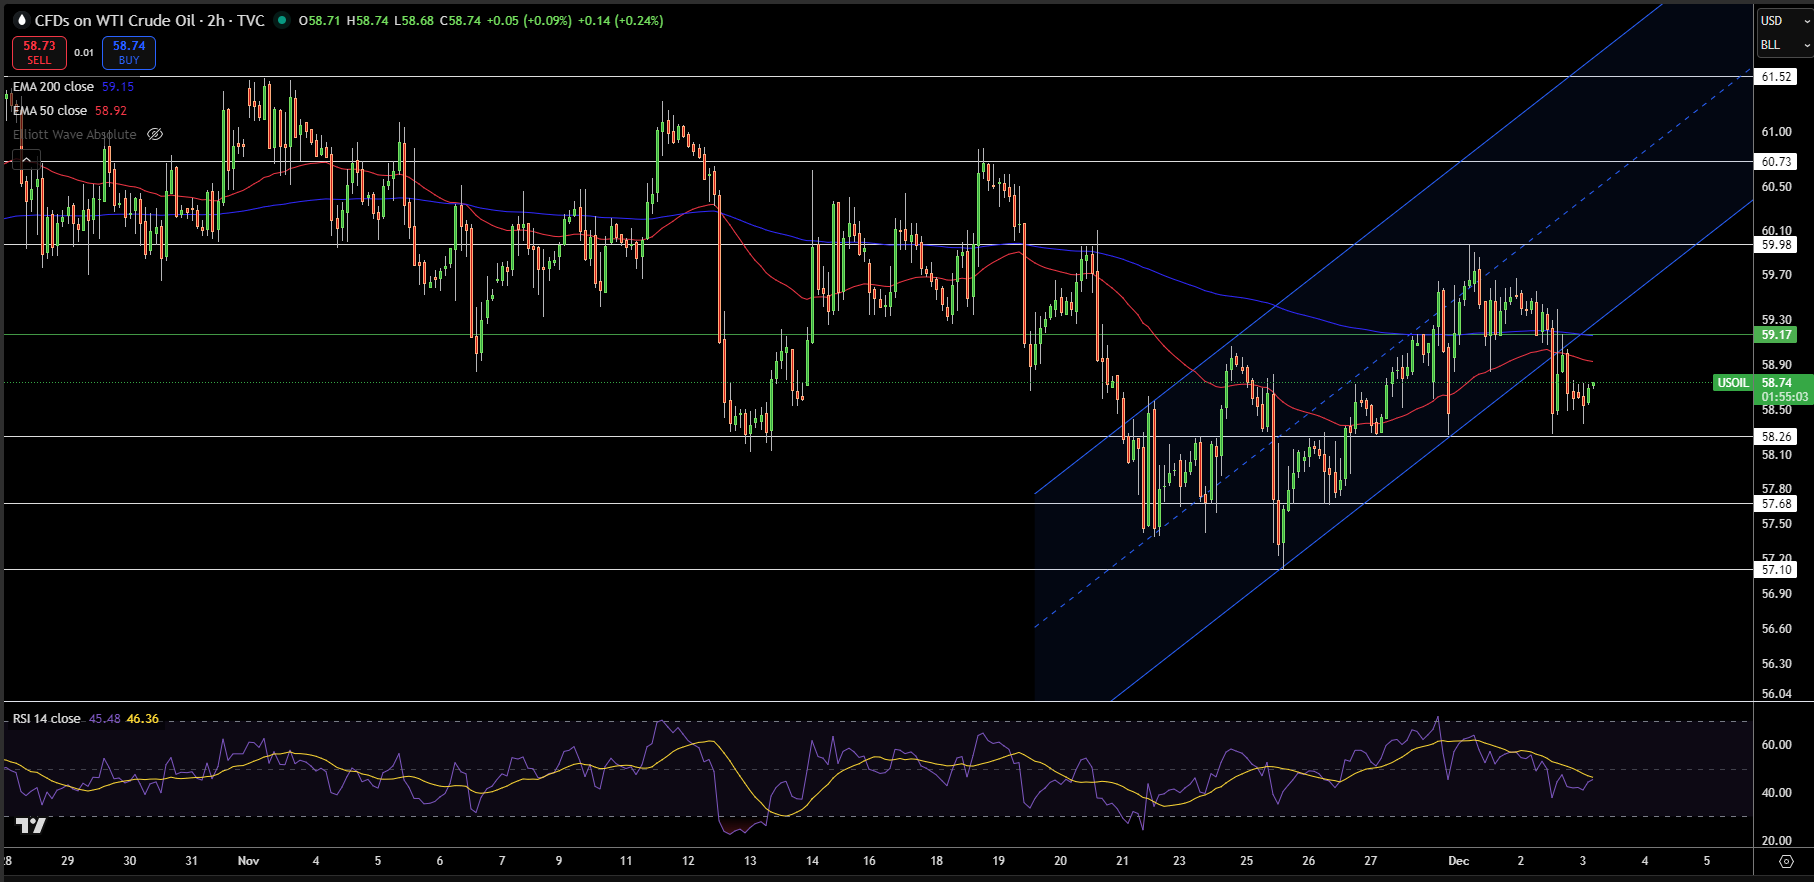Select the Elliott Wave Absolute legend text
1814x882 pixels.
(x=75, y=134)
